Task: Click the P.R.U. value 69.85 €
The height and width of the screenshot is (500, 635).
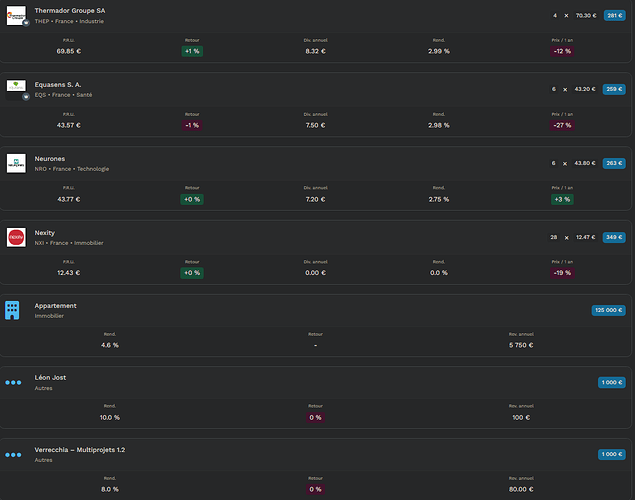Action: (x=68, y=51)
